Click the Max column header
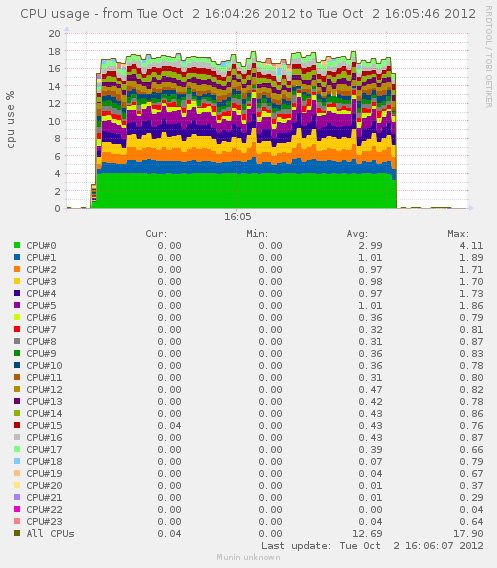This screenshot has height=568, width=497. click(458, 234)
